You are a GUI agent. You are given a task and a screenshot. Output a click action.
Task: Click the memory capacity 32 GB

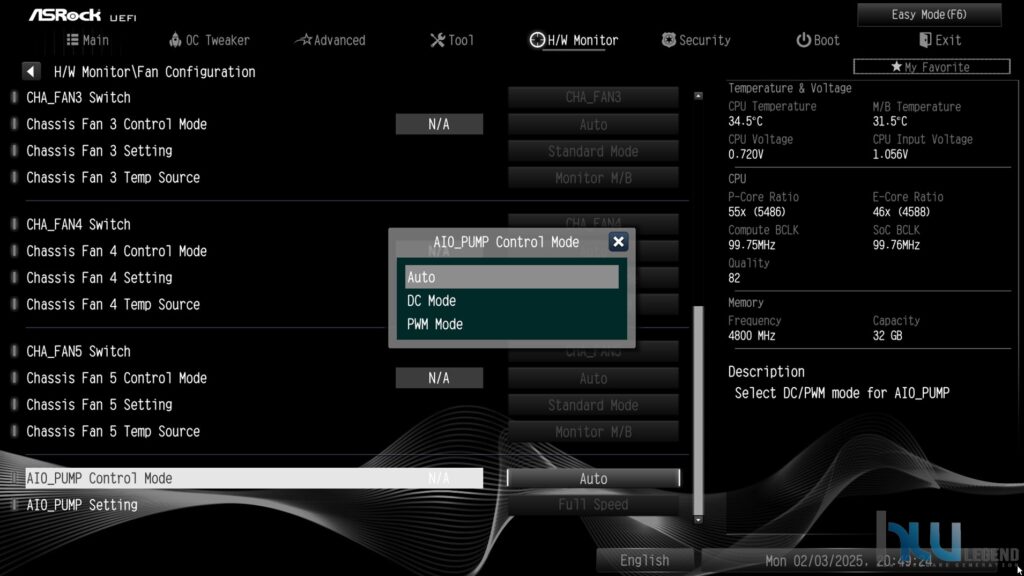[x=888, y=336]
